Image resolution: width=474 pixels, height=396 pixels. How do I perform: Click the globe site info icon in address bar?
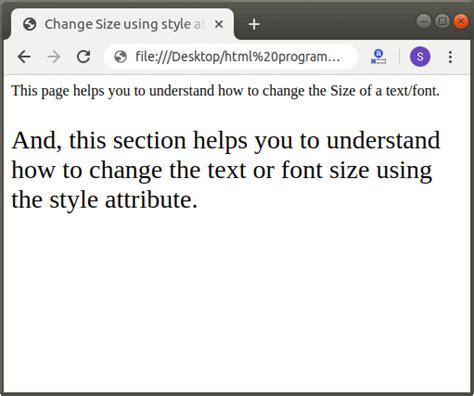click(x=120, y=57)
